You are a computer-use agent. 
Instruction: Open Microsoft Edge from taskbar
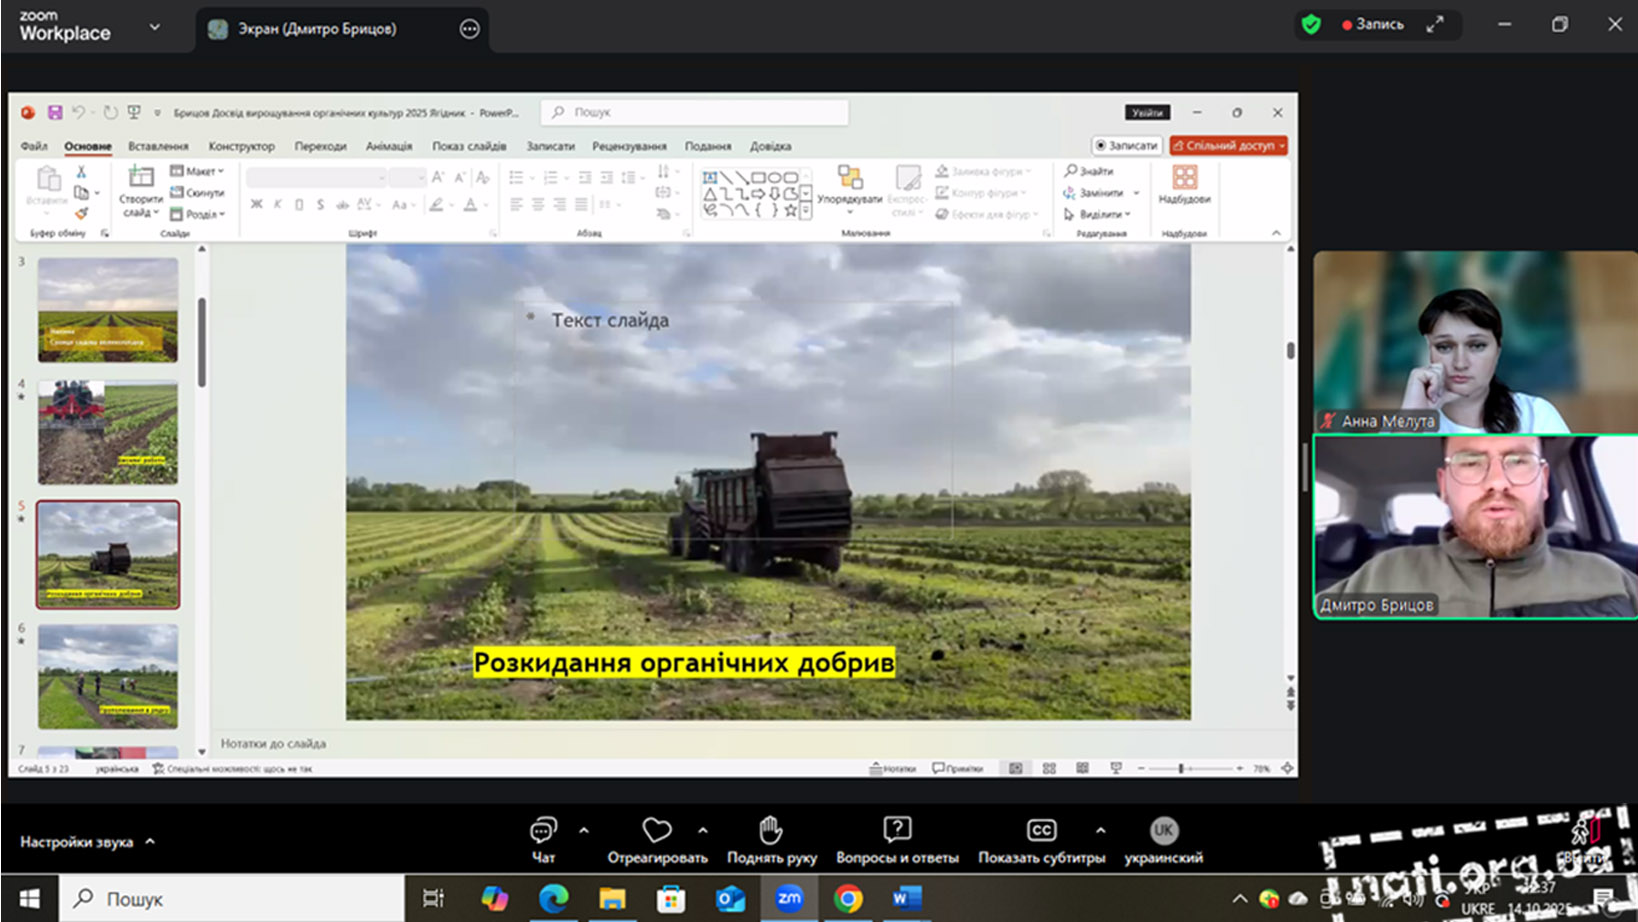point(553,898)
